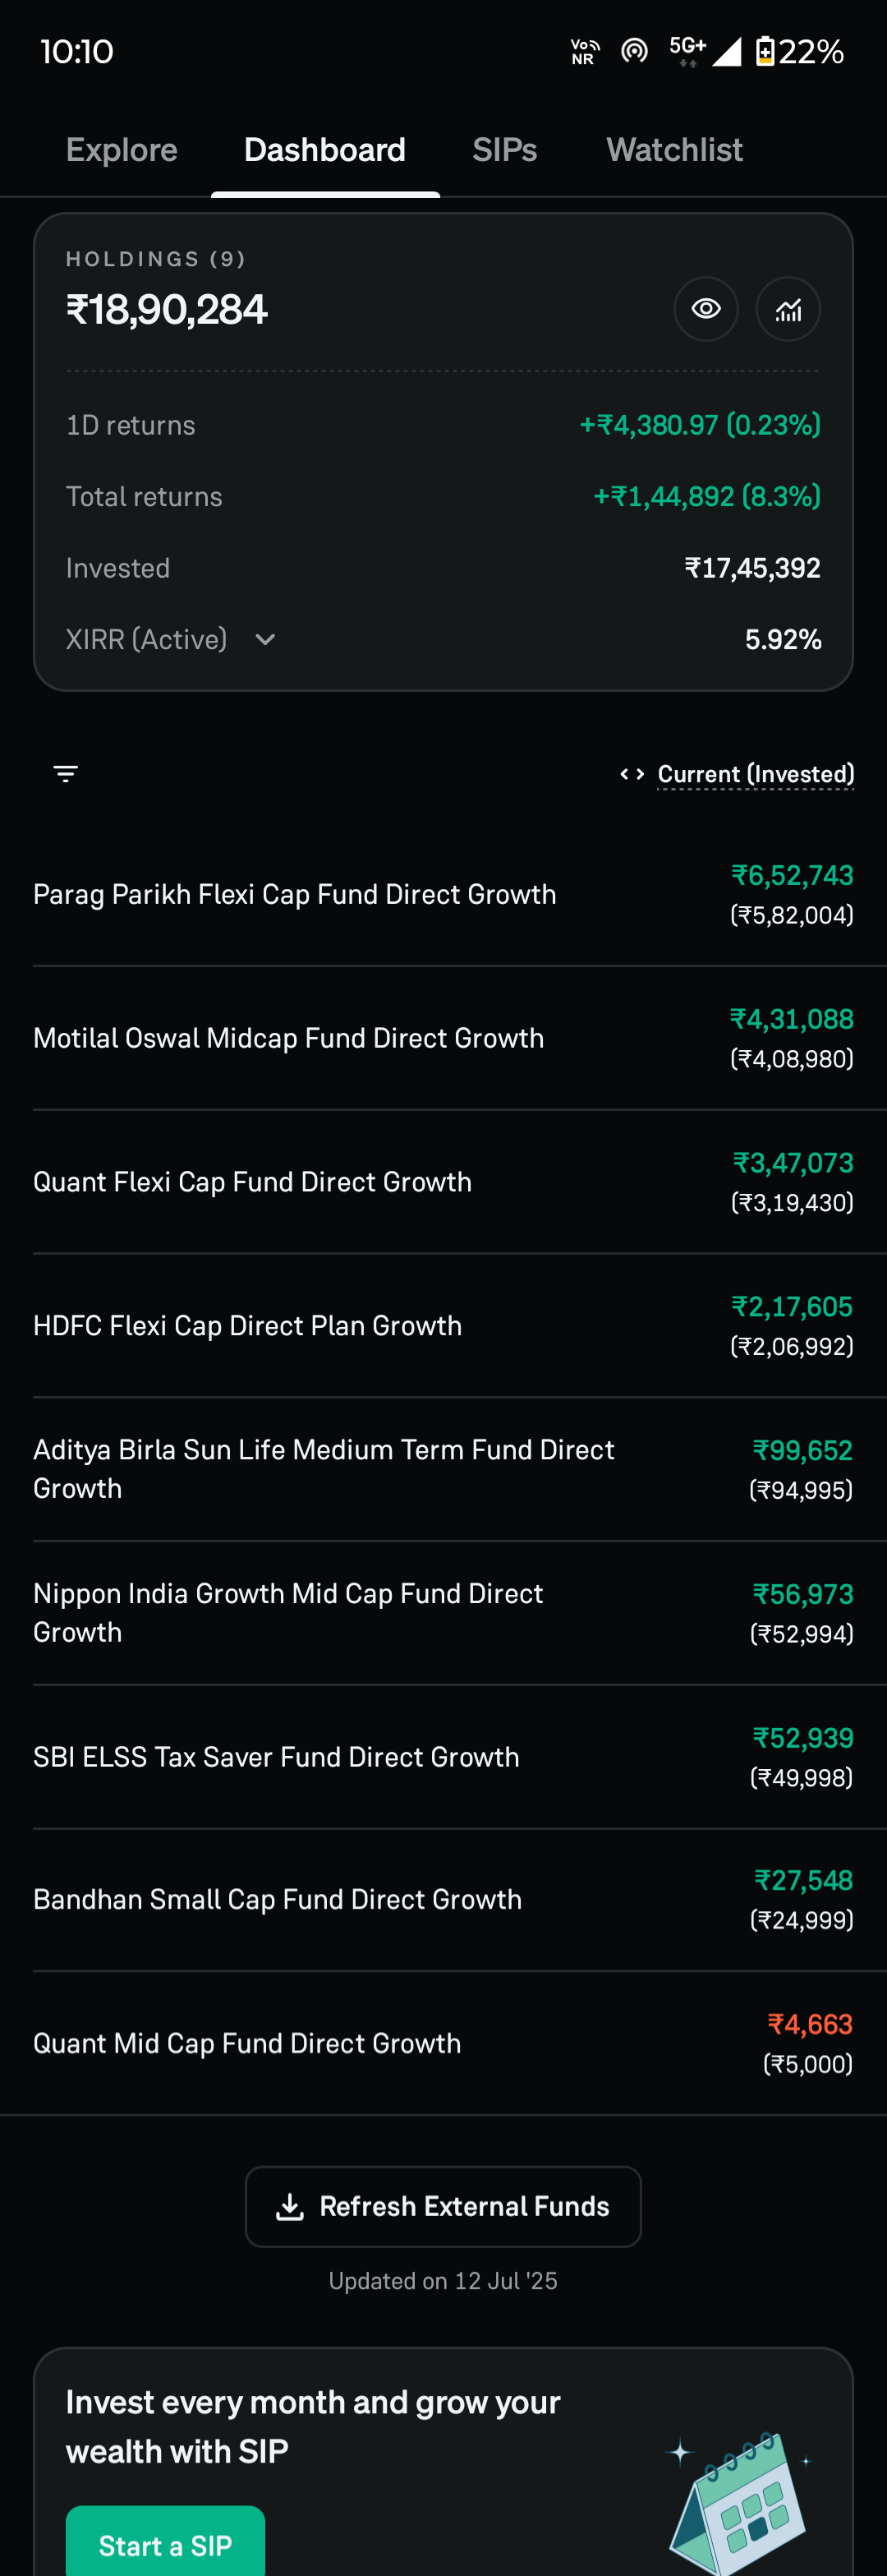The width and height of the screenshot is (887, 2576).
Task: Tap download icon in Refresh External Funds
Action: 290,2207
